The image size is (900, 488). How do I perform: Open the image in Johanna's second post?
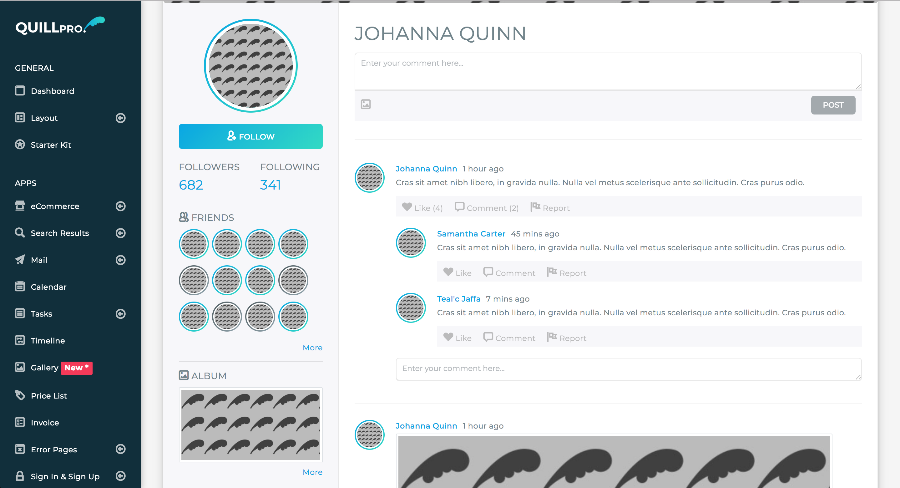[x=614, y=462]
